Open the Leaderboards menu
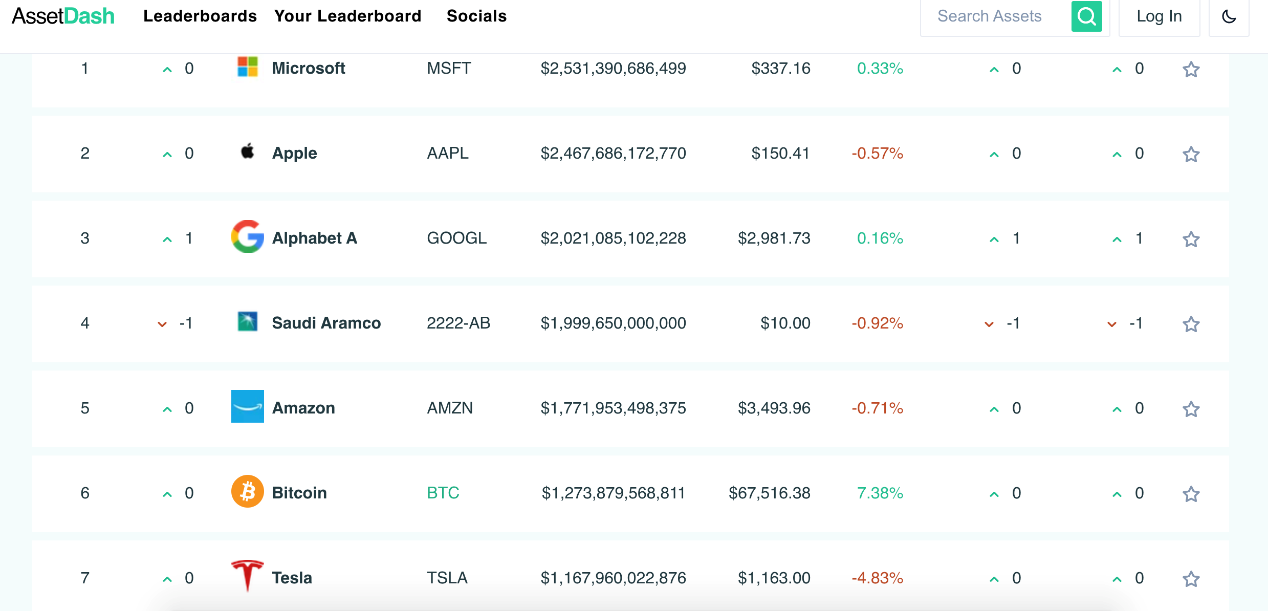The width and height of the screenshot is (1268, 611). click(200, 16)
